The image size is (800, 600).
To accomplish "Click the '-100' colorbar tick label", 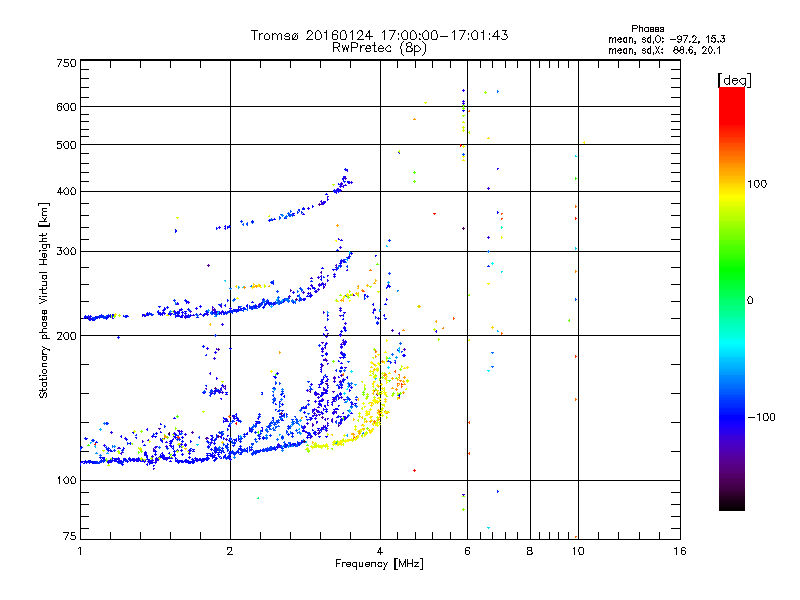I will pos(761,417).
